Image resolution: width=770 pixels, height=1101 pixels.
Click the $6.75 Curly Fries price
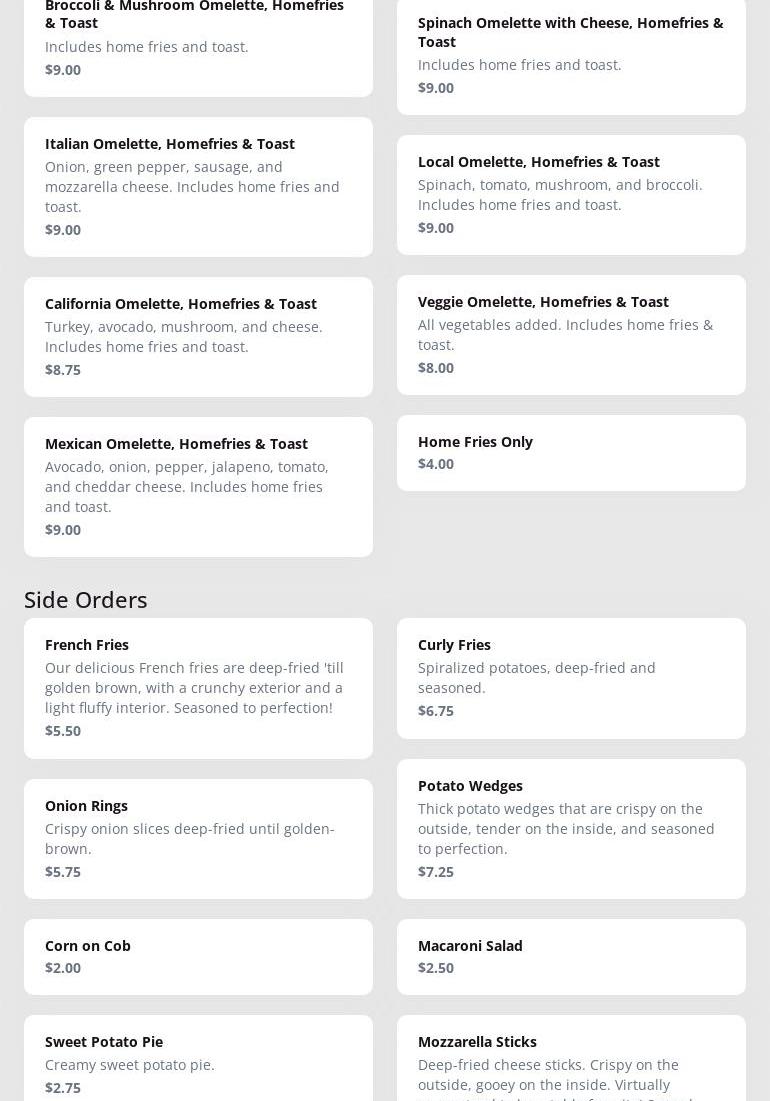coord(436,711)
